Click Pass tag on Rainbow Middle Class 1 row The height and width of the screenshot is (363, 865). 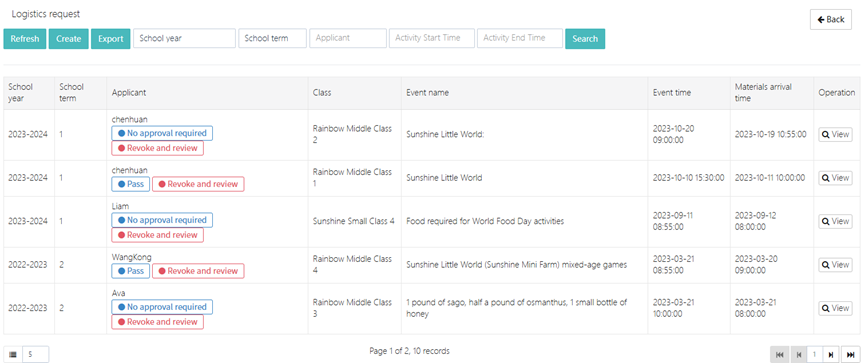point(131,184)
